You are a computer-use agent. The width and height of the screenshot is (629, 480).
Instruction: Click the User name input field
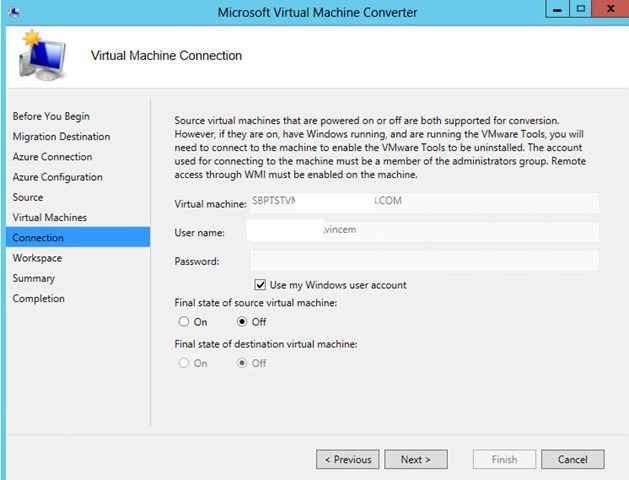(425, 232)
